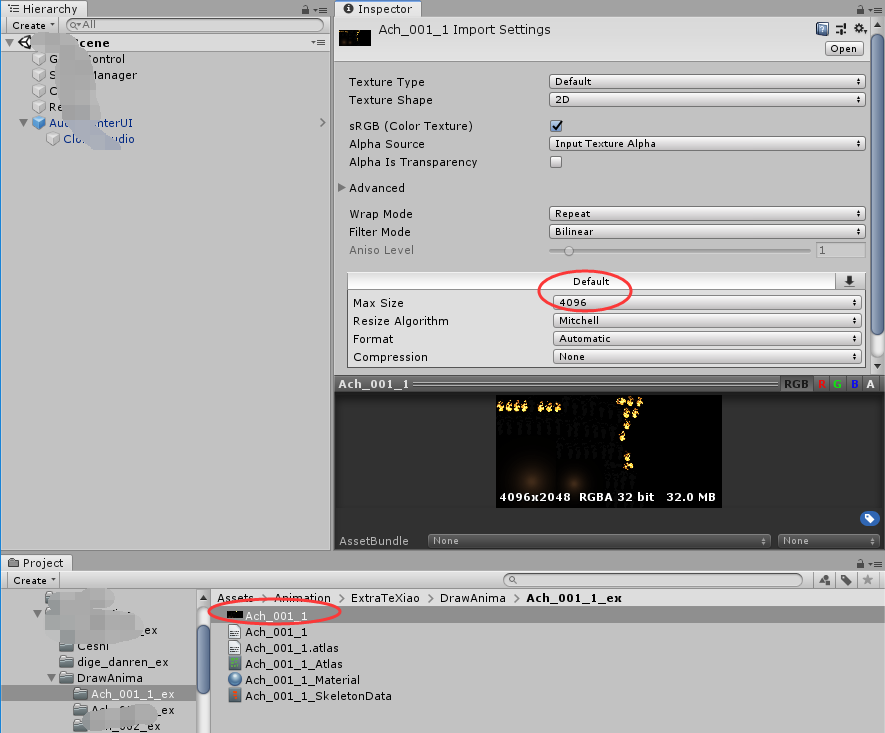Toggle RGB preview channel button
Image resolution: width=885 pixels, height=733 pixels.
tap(796, 384)
